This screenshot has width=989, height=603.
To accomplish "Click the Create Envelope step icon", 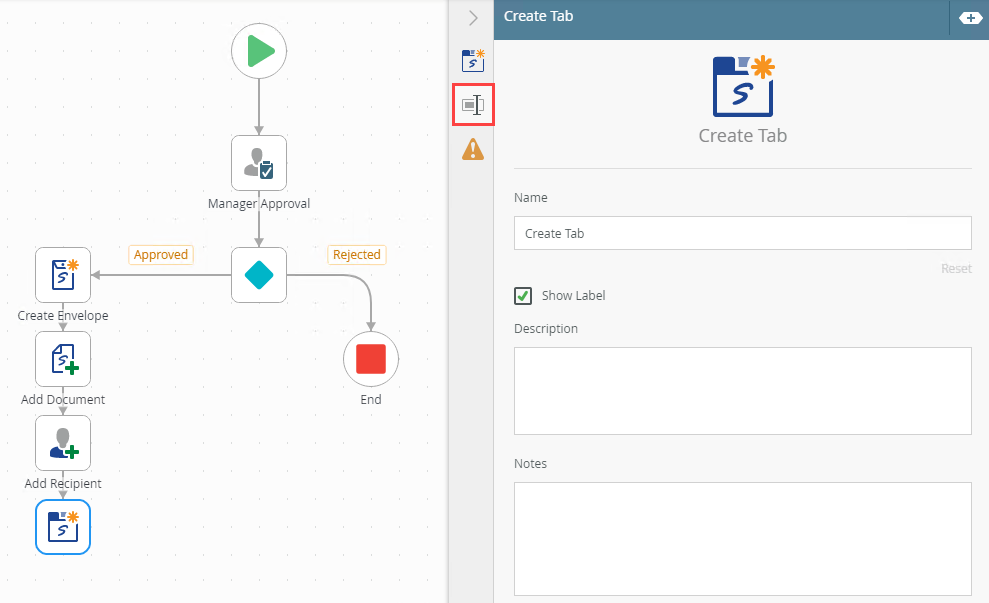I will 63,275.
